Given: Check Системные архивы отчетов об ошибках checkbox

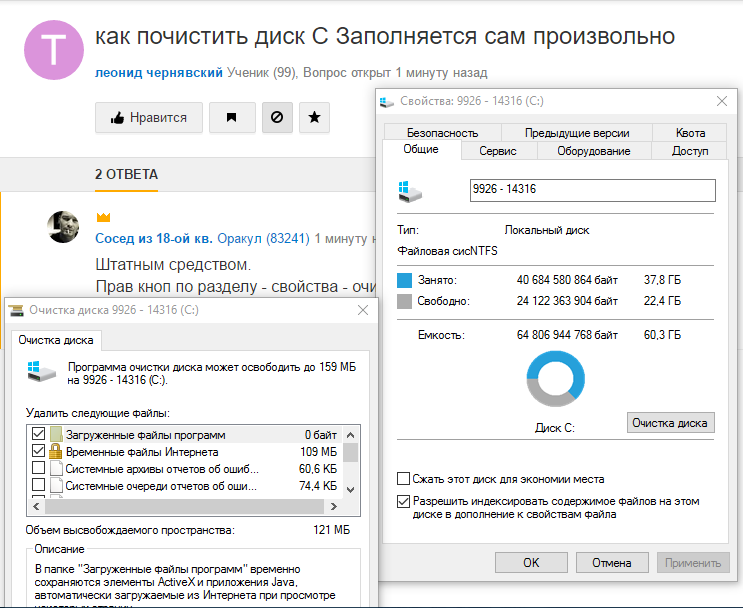Looking at the screenshot, I should tap(38, 468).
